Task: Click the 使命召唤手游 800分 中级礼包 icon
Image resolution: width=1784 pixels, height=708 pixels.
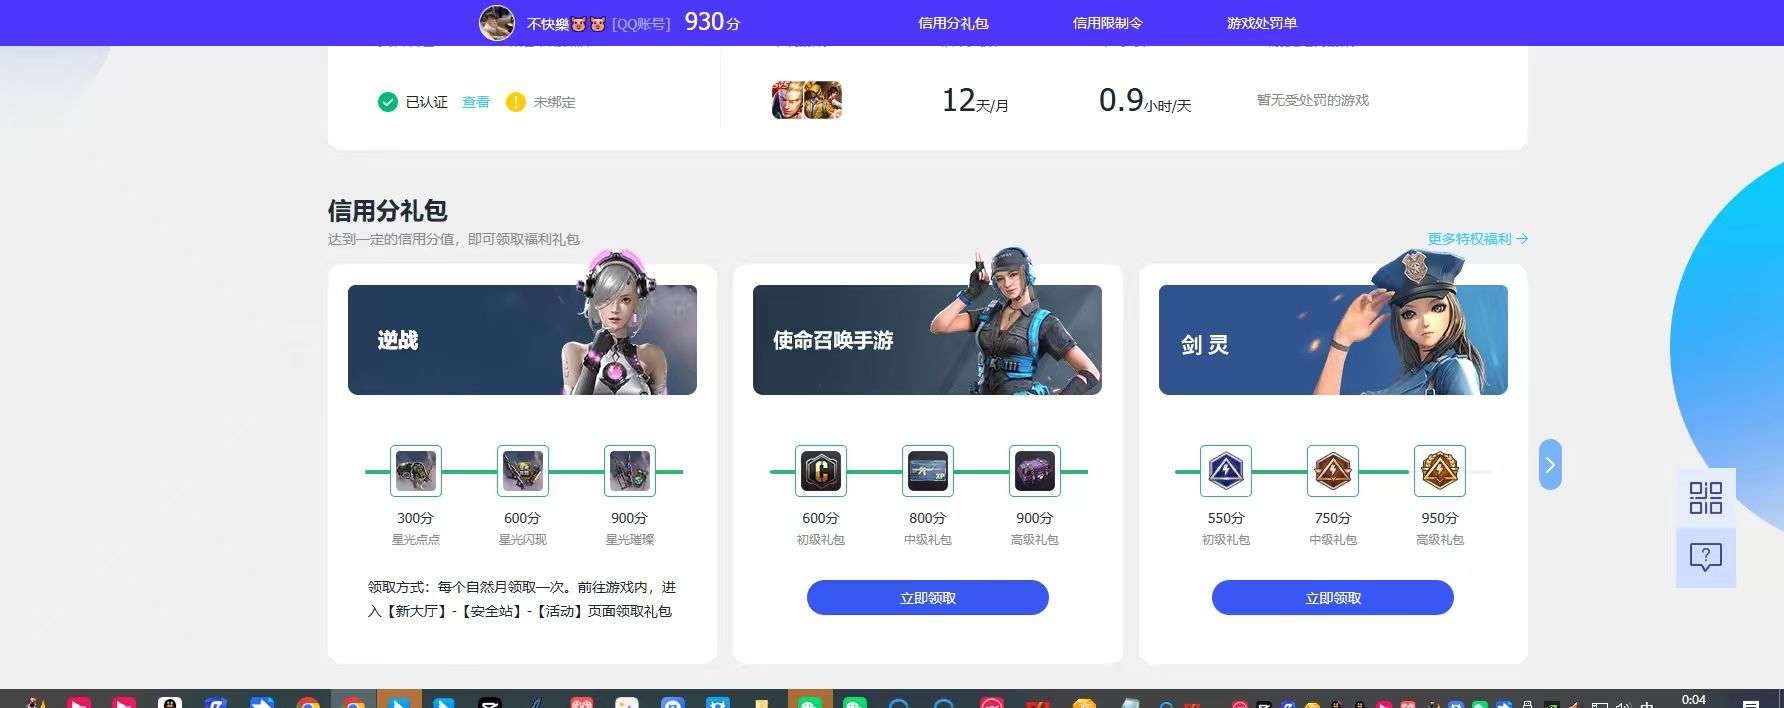Action: (x=928, y=471)
